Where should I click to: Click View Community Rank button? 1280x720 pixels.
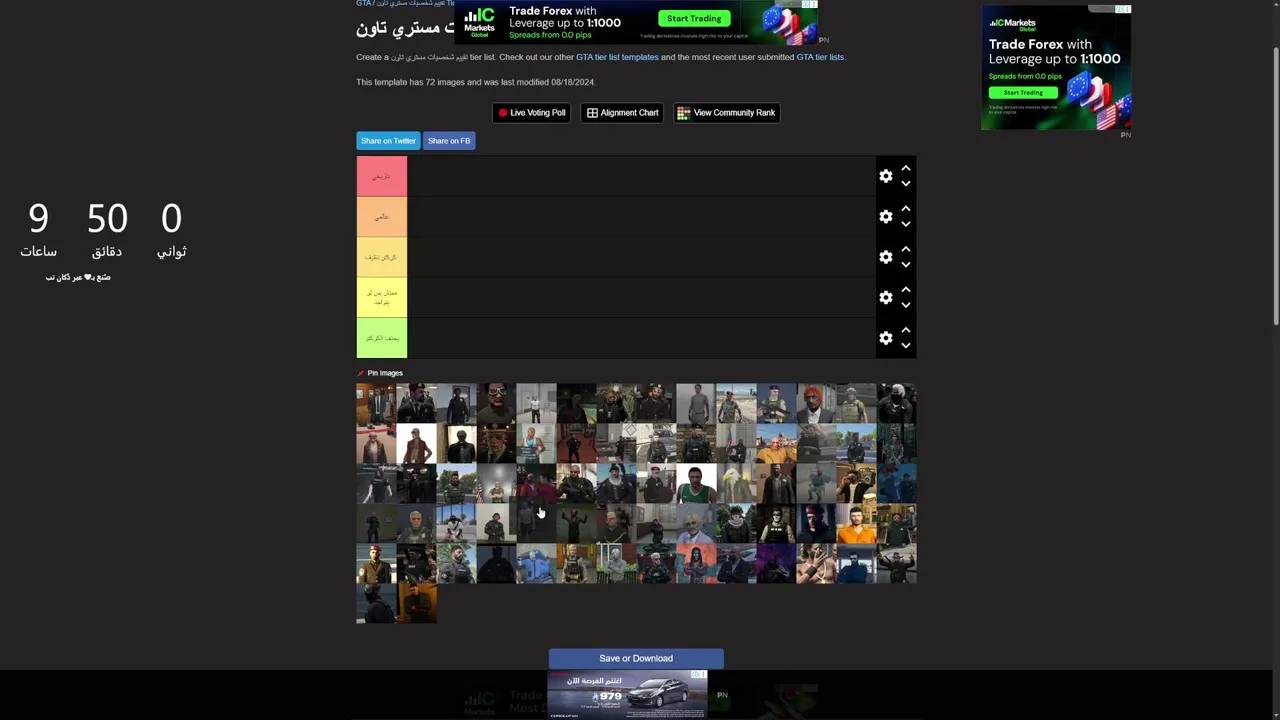726,113
